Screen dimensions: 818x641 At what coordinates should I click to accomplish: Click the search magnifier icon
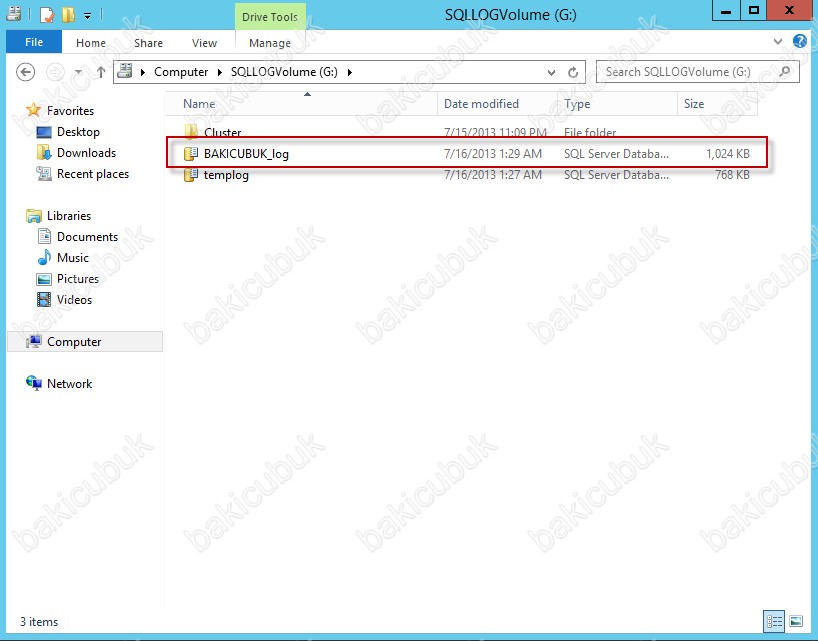784,71
